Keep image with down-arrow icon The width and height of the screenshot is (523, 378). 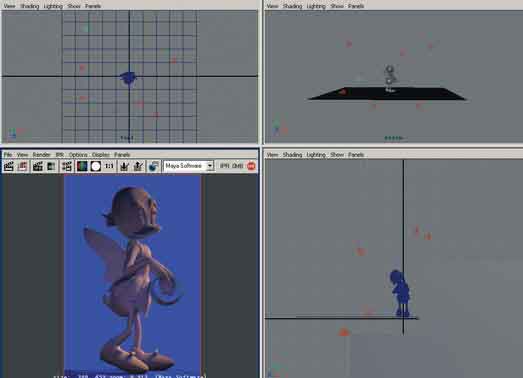coord(124,166)
